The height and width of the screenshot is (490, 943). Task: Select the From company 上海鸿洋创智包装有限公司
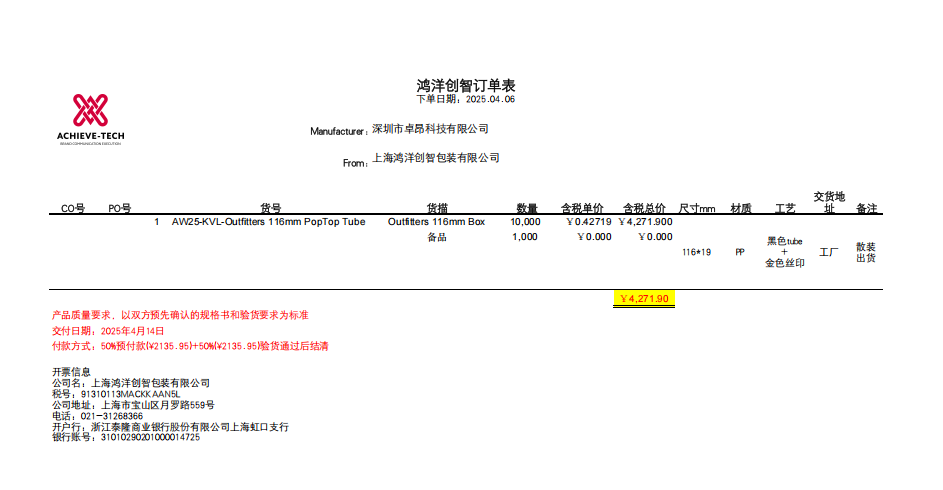point(435,158)
